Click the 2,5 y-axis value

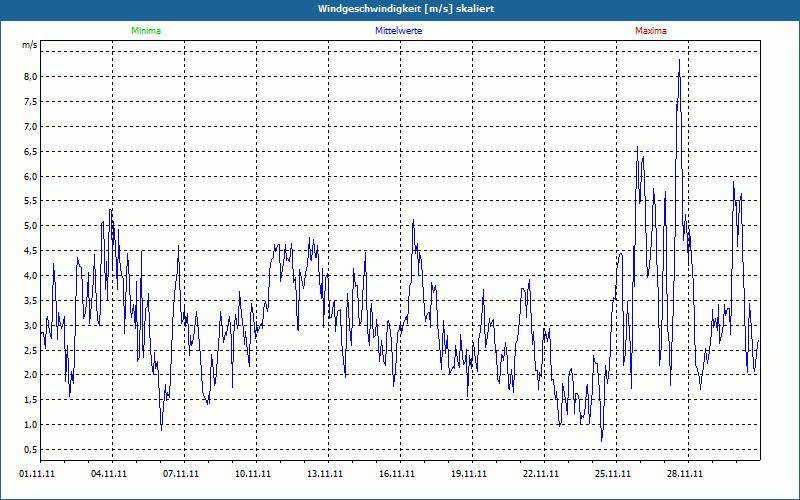pos(31,351)
